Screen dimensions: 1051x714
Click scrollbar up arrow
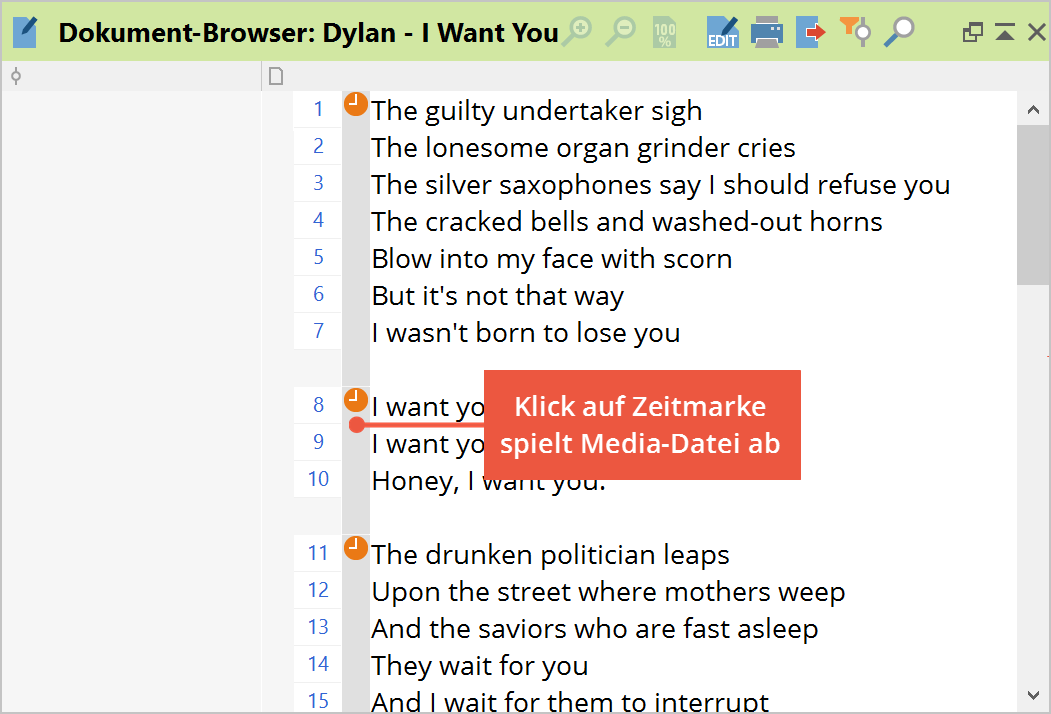1033,109
